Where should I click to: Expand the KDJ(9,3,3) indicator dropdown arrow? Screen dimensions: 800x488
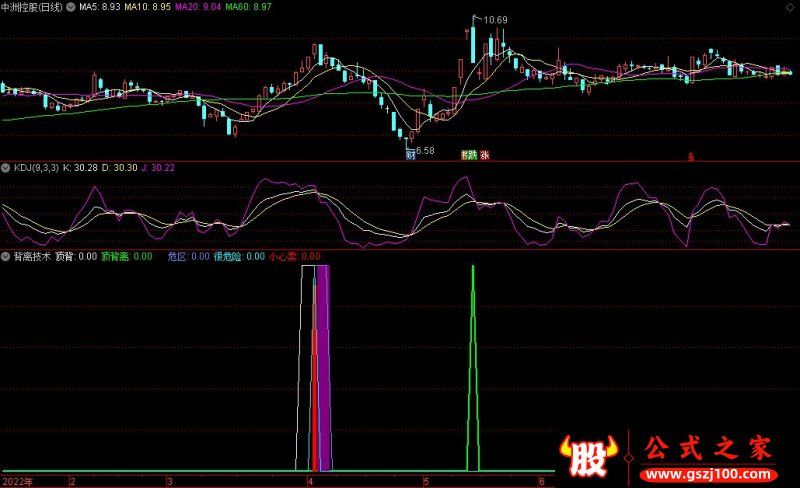6,168
